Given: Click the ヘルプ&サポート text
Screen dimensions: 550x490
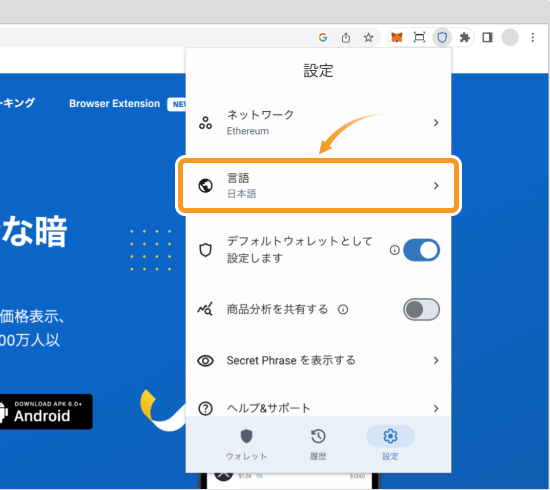Looking at the screenshot, I should coord(269,408).
